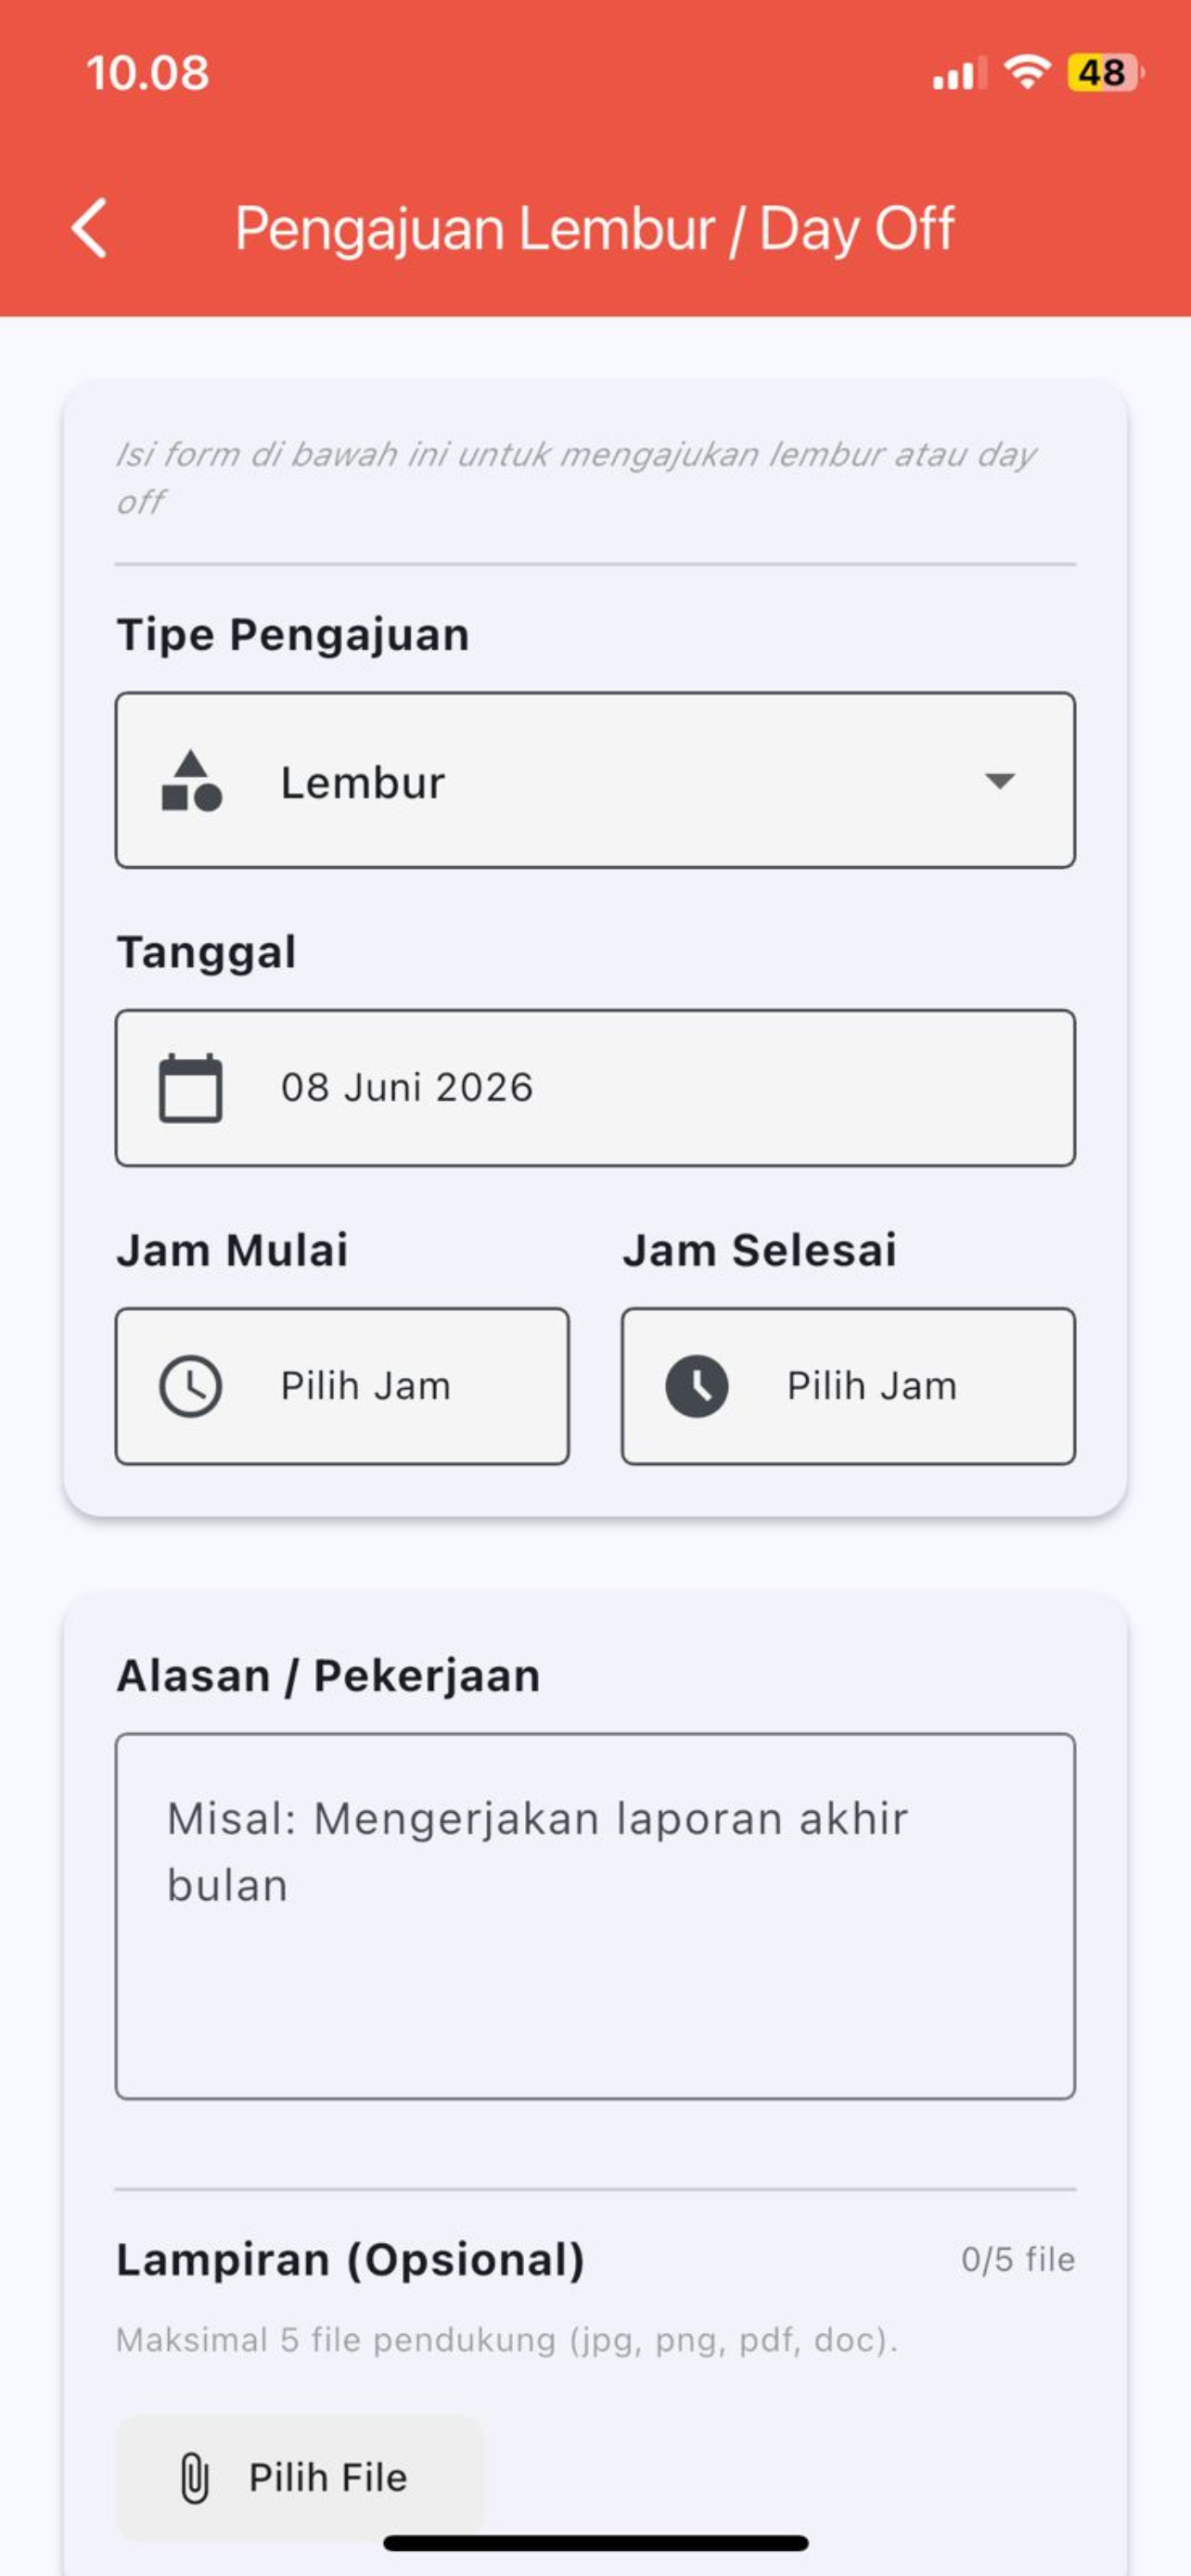Open the Lembur type selector
This screenshot has width=1191, height=2576.
click(x=595, y=780)
